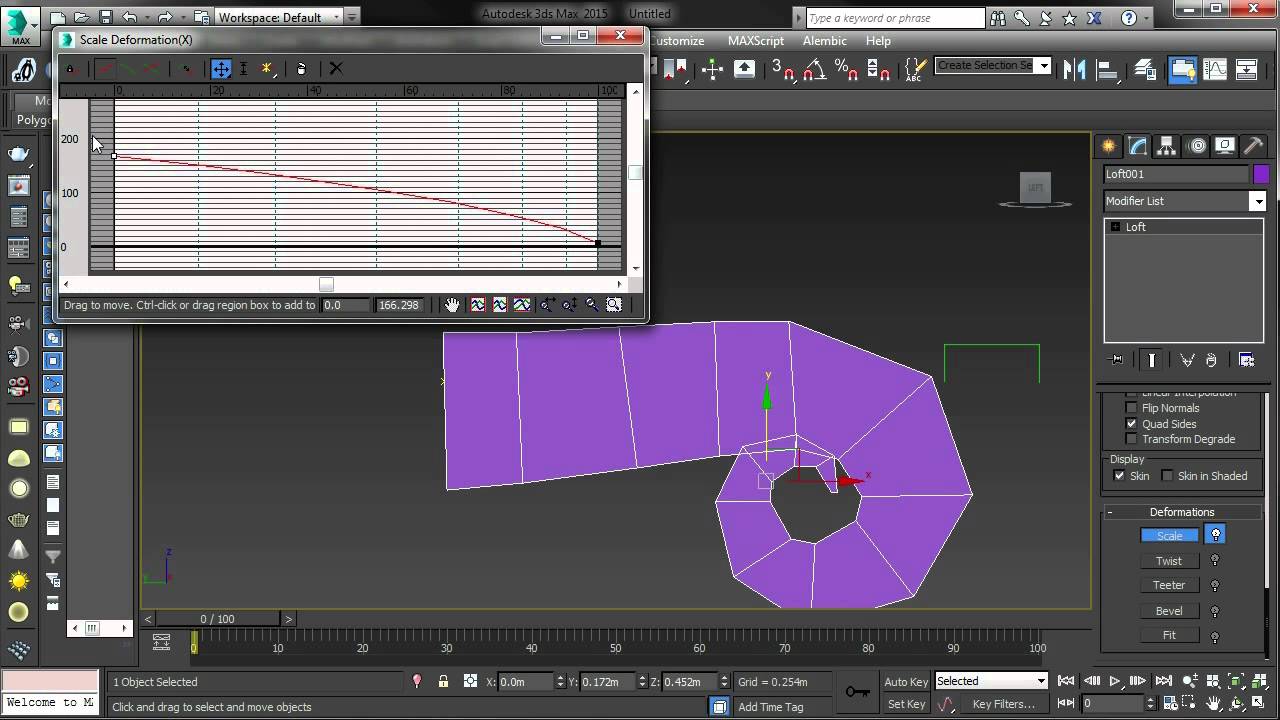The width and height of the screenshot is (1280, 720).
Task: Open the Help menu
Action: [x=878, y=41]
